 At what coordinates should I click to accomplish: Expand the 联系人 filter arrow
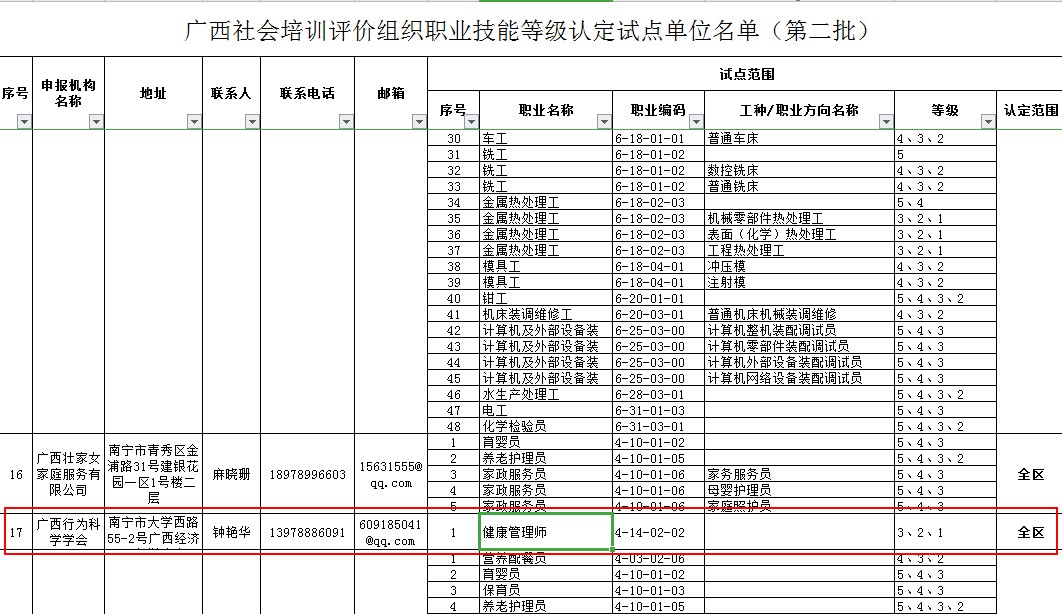point(252,122)
